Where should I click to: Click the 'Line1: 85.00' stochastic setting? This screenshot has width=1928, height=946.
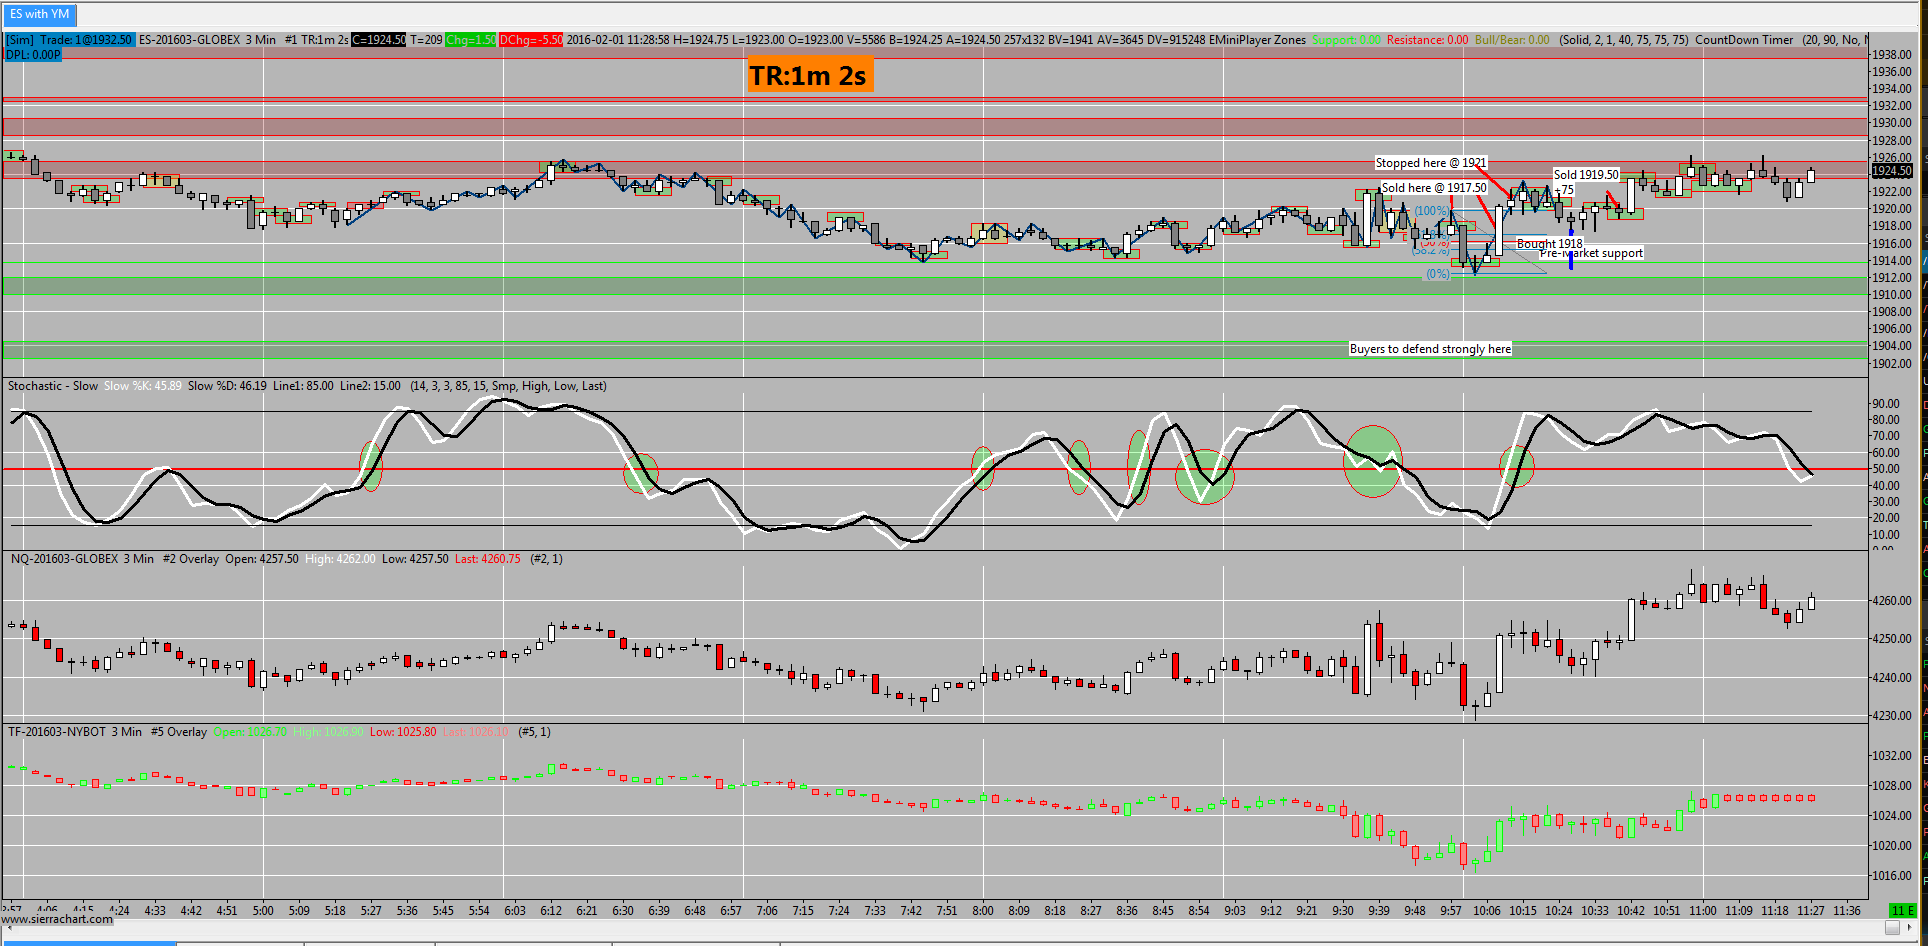303,386
